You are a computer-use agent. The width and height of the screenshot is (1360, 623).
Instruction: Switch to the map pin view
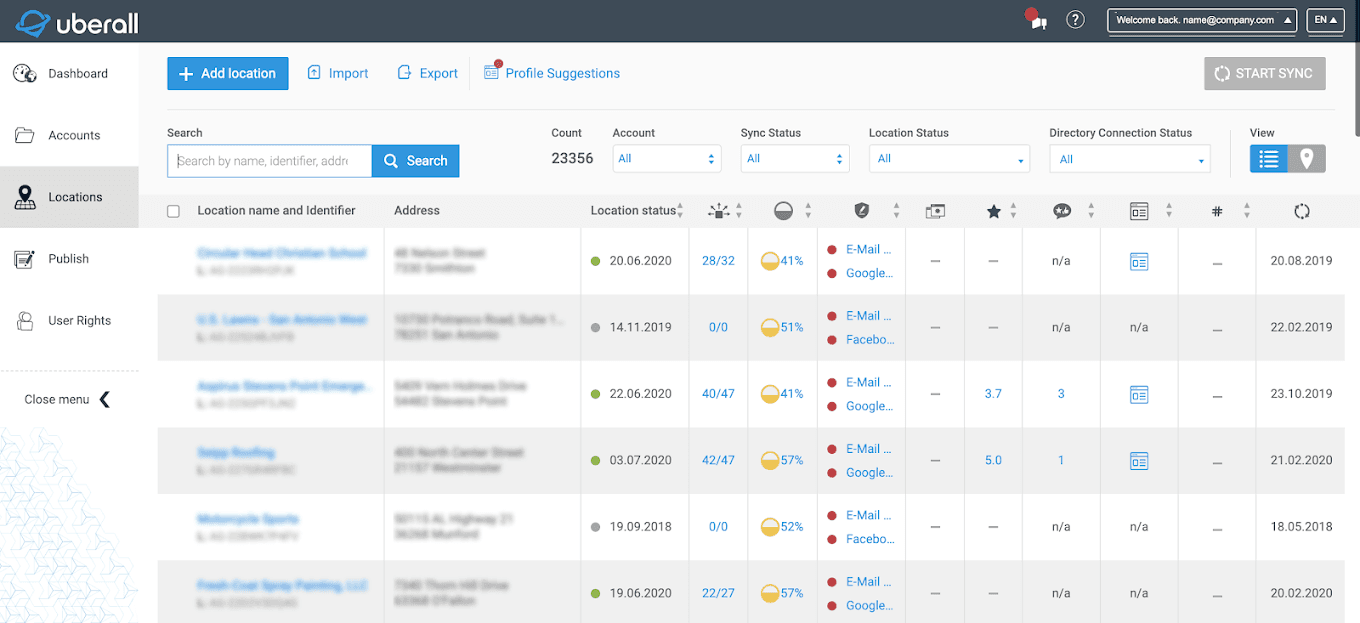[1307, 159]
